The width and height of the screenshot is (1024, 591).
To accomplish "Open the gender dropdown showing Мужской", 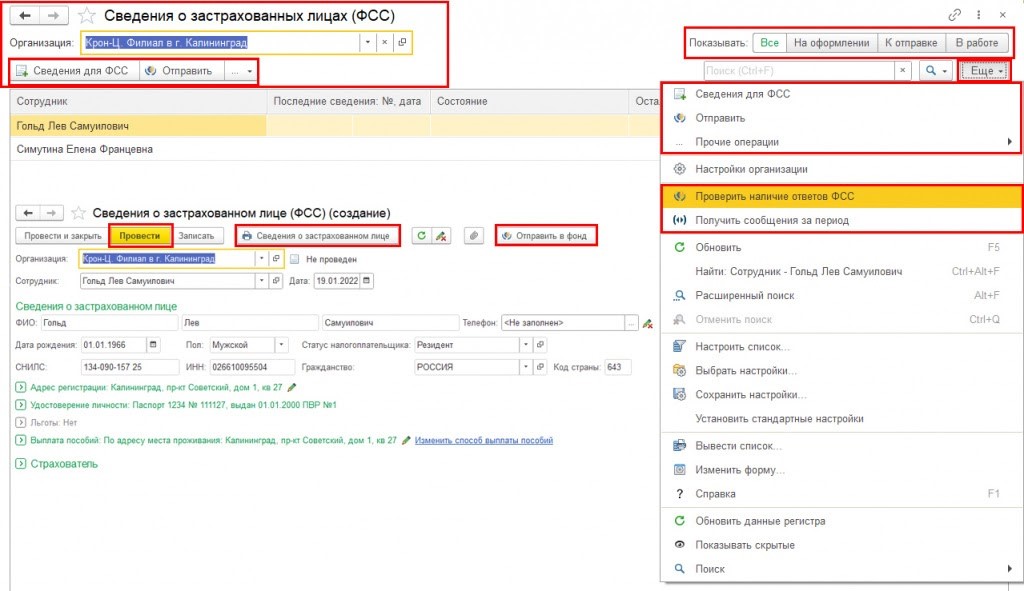I will pyautogui.click(x=281, y=345).
